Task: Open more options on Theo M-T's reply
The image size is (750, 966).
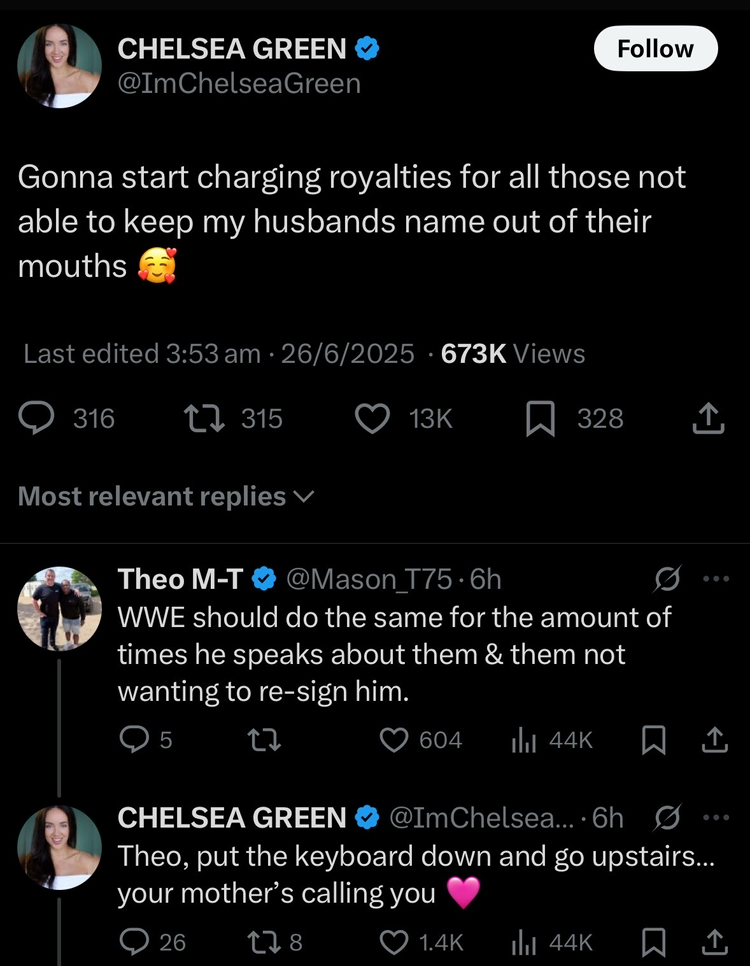Action: tap(716, 579)
